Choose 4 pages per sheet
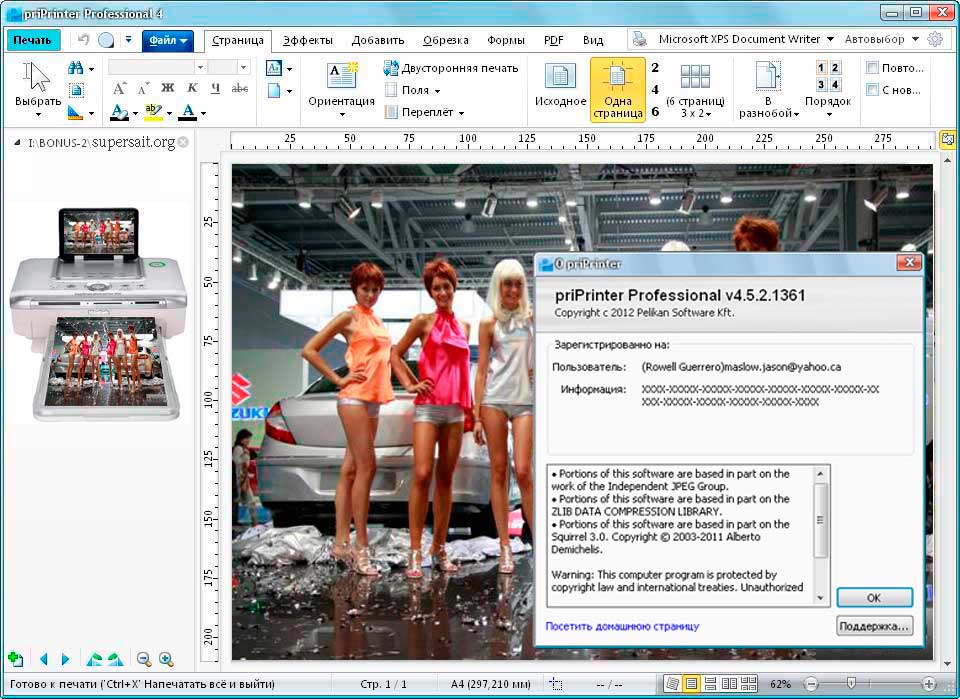 coord(655,90)
